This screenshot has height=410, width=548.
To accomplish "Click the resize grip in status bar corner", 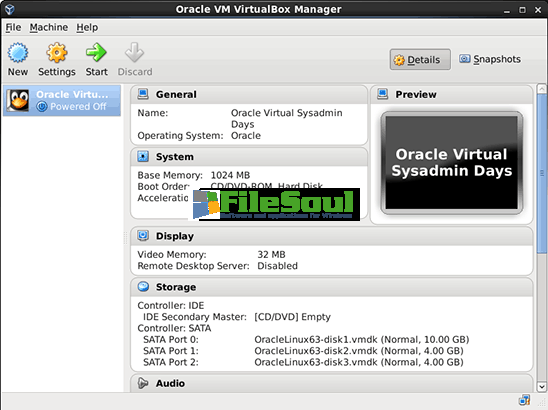I will click(x=541, y=403).
